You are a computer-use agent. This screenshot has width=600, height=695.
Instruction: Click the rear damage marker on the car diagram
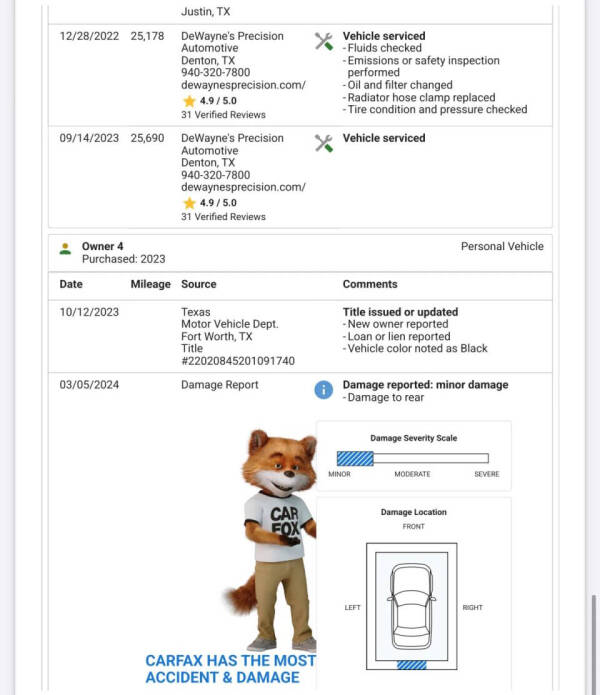pyautogui.click(x=411, y=664)
